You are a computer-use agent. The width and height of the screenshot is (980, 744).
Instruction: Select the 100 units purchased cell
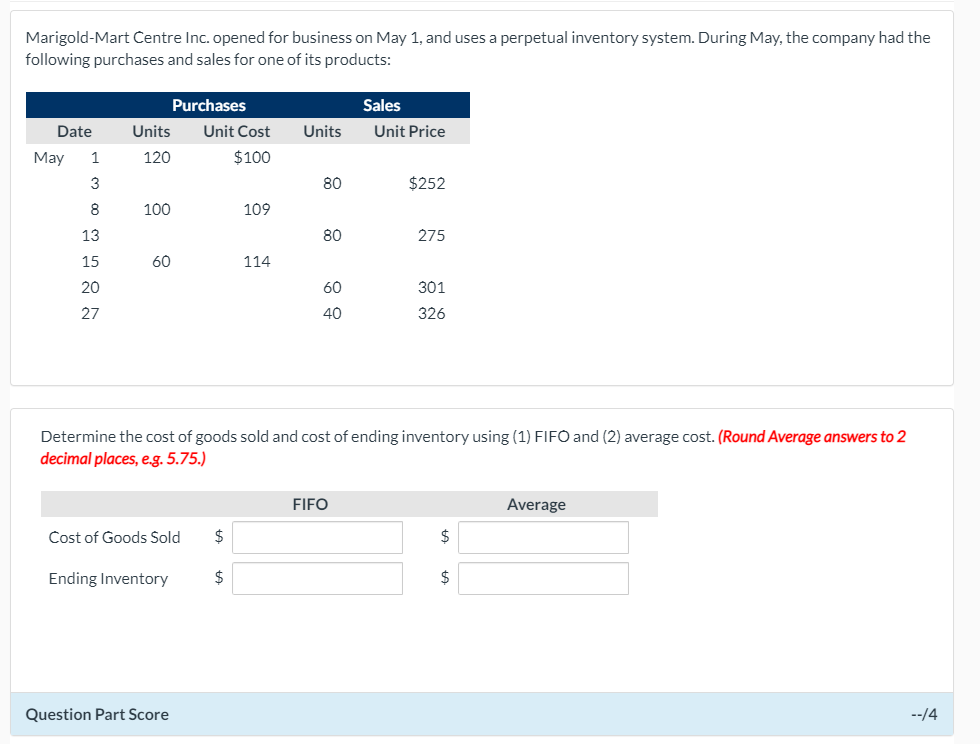coord(157,209)
